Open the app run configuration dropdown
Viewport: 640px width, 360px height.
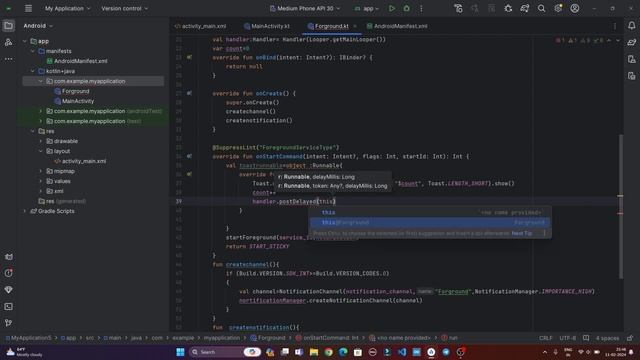coord(367,8)
